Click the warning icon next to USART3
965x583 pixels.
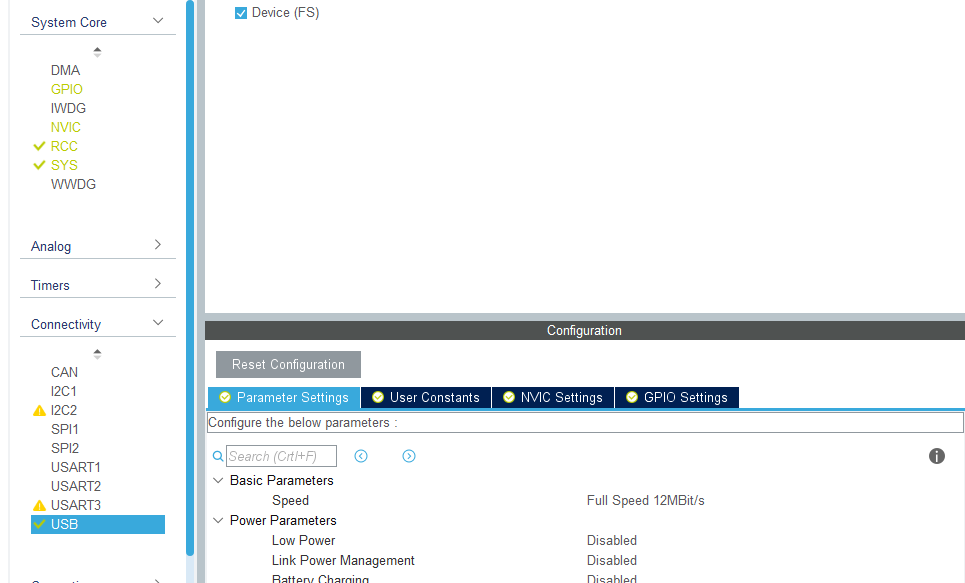(x=39, y=505)
